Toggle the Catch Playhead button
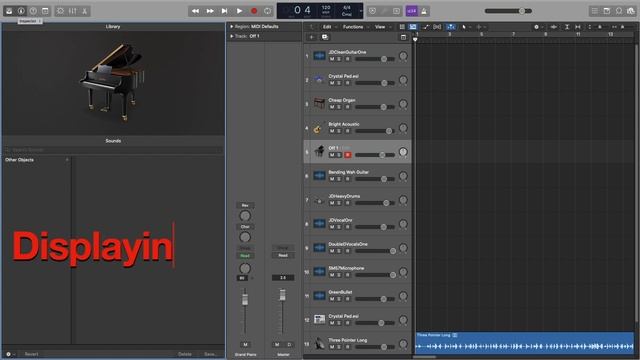This screenshot has width=640, height=360. pyautogui.click(x=451, y=27)
